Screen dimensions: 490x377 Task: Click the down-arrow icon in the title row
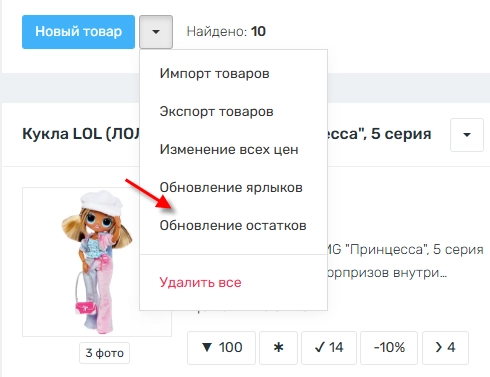[x=467, y=135]
